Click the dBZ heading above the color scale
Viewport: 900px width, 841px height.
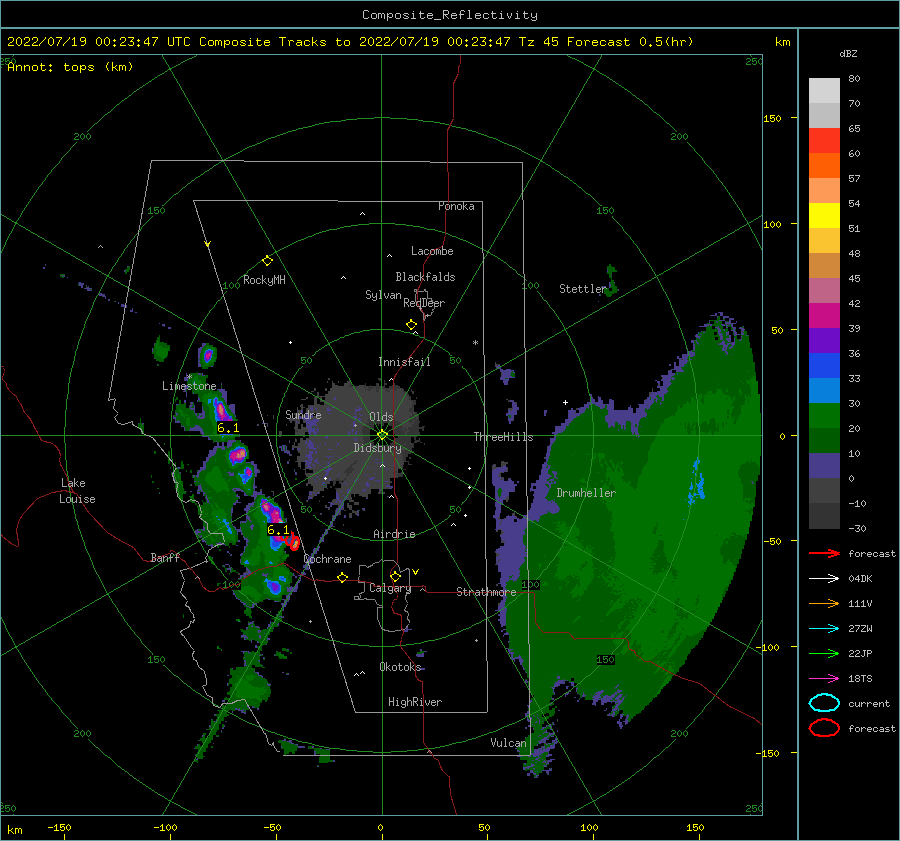pos(848,53)
